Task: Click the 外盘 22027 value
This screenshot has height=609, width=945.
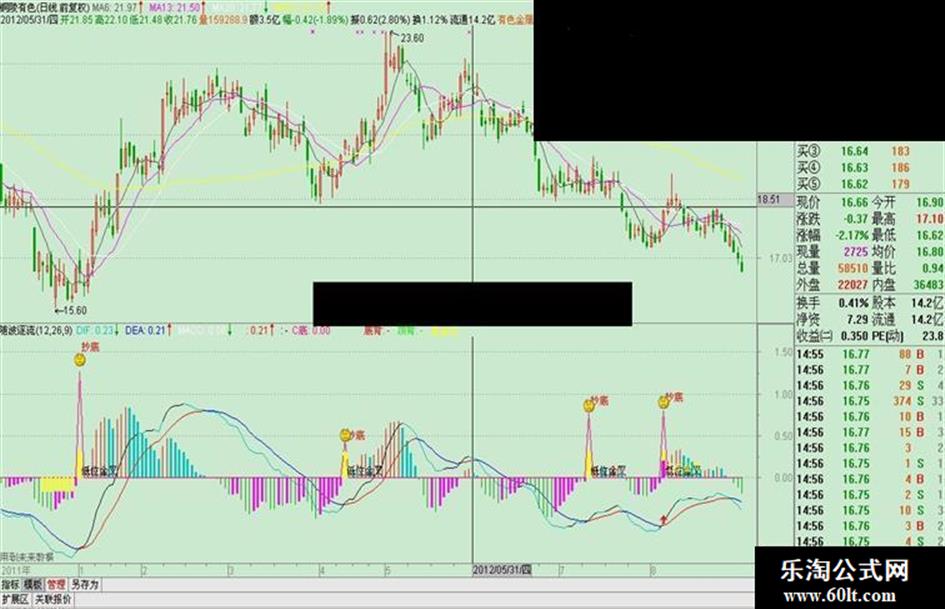Action: [853, 284]
